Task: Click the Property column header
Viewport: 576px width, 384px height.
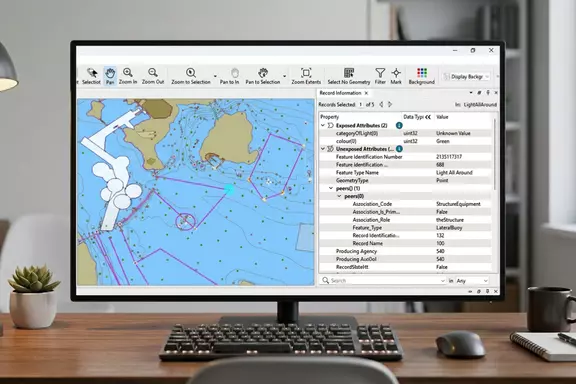Action: [x=330, y=117]
